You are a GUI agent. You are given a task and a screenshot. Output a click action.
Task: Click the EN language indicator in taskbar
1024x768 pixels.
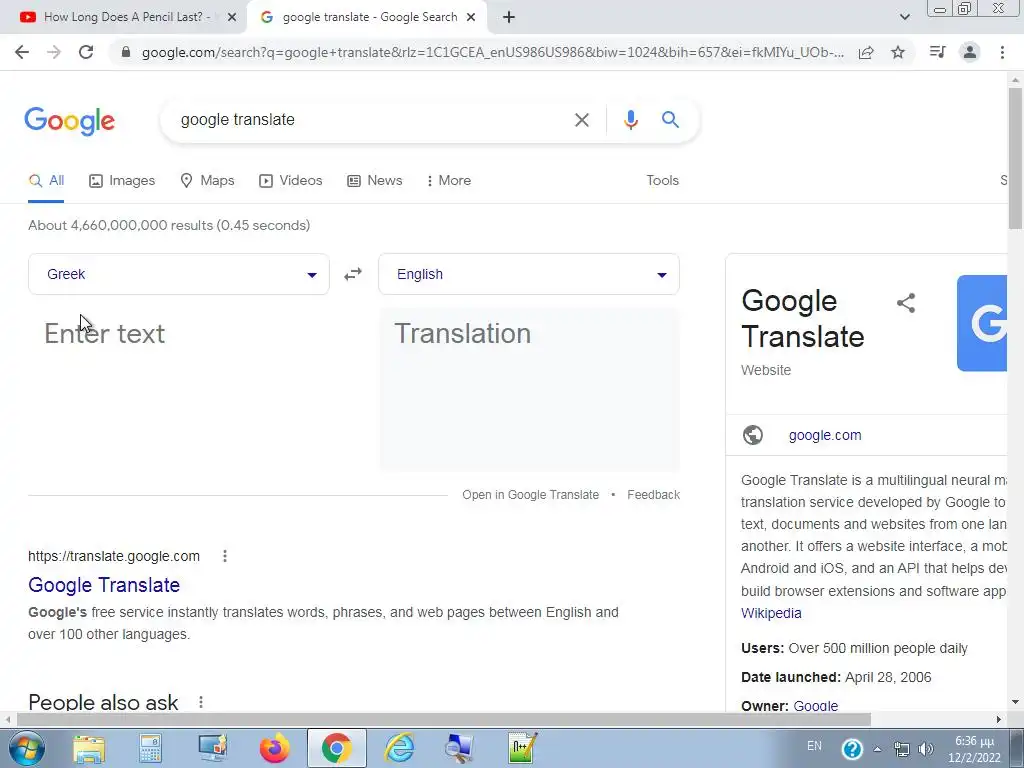814,746
